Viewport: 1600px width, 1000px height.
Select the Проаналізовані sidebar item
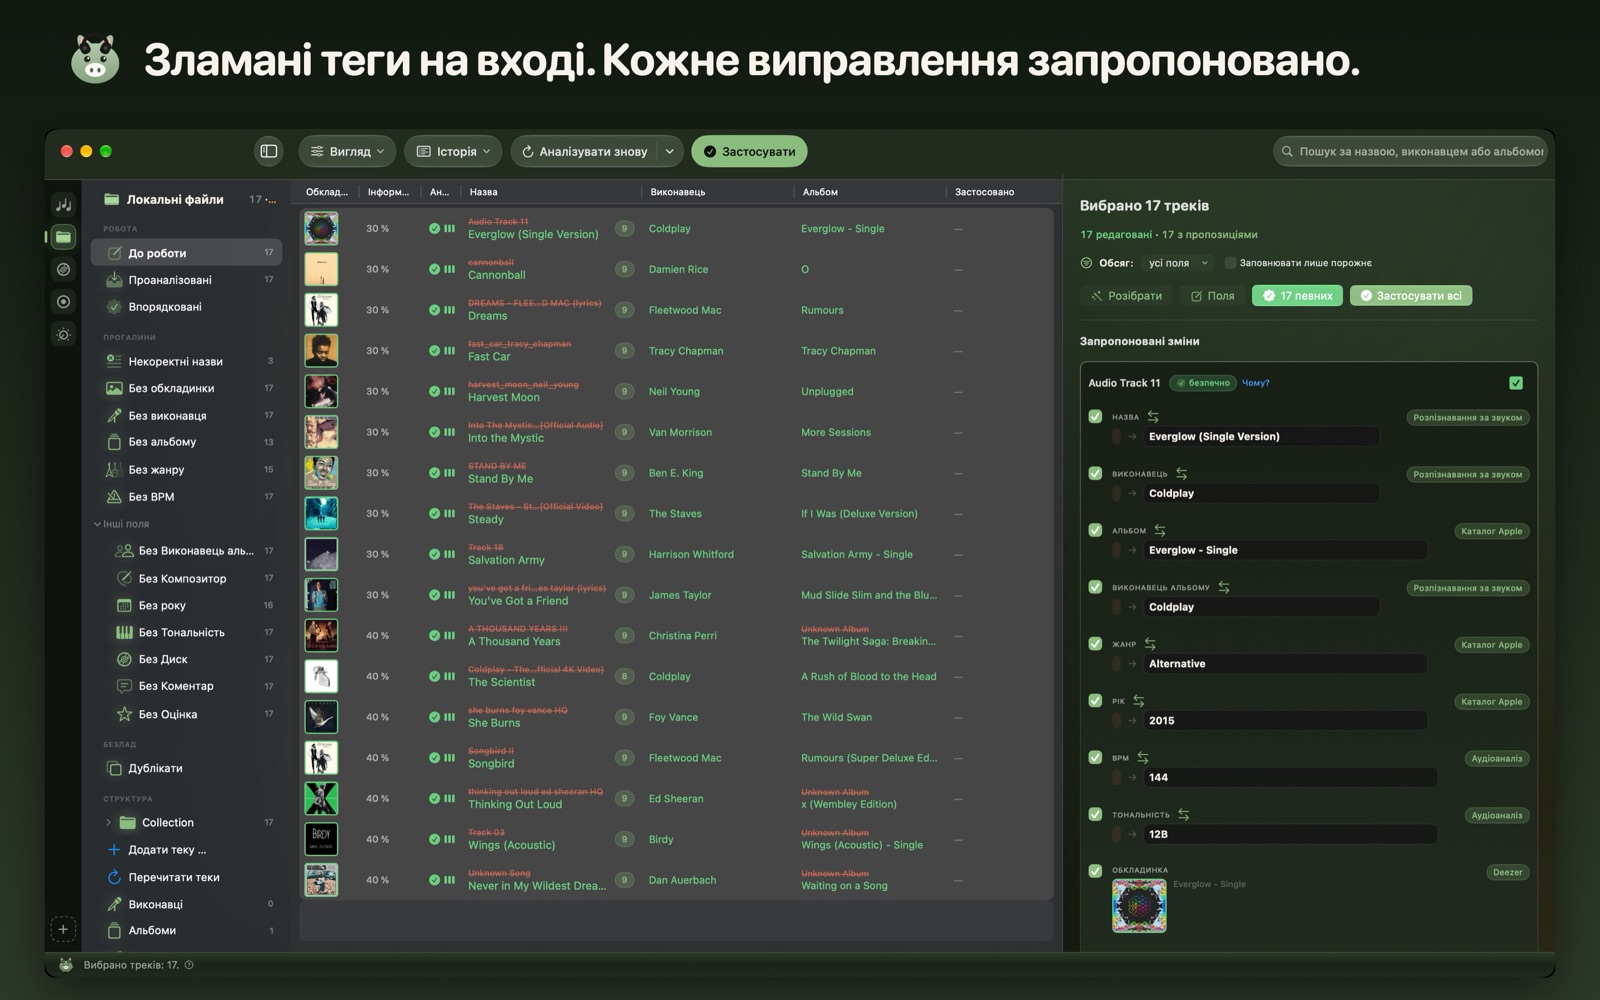pyautogui.click(x=187, y=280)
